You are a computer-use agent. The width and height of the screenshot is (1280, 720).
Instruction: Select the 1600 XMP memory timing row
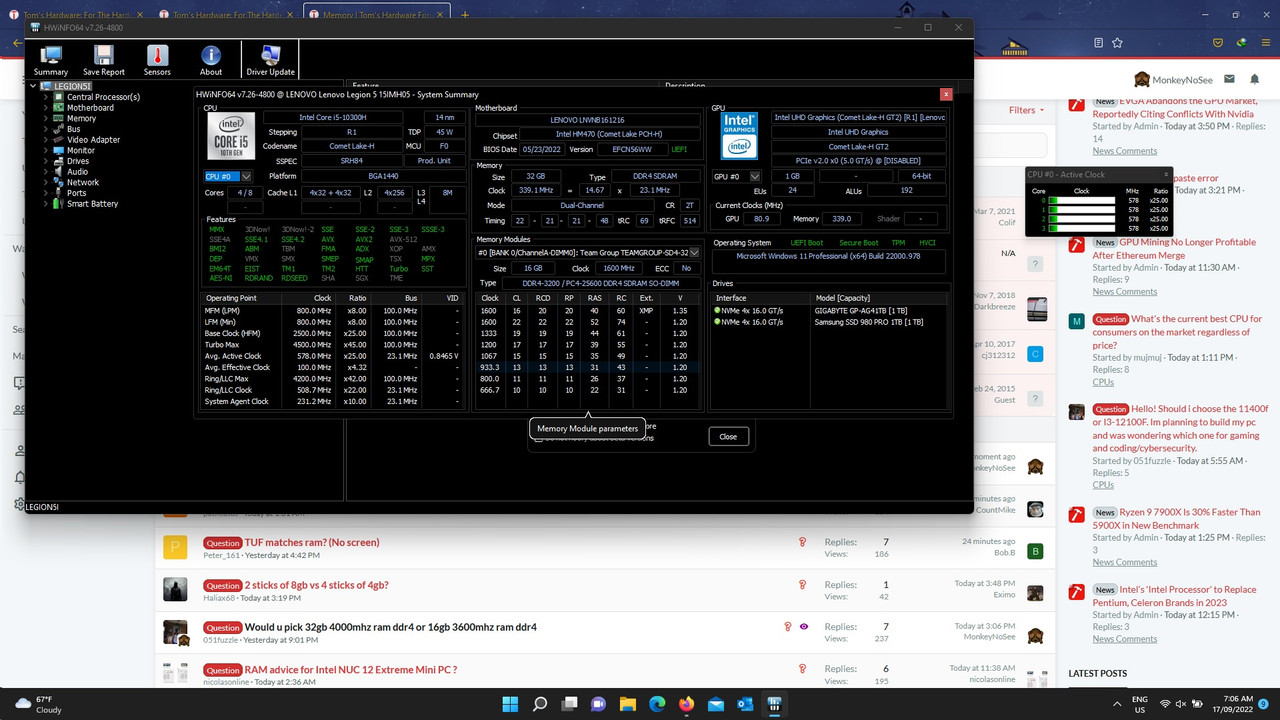click(587, 310)
